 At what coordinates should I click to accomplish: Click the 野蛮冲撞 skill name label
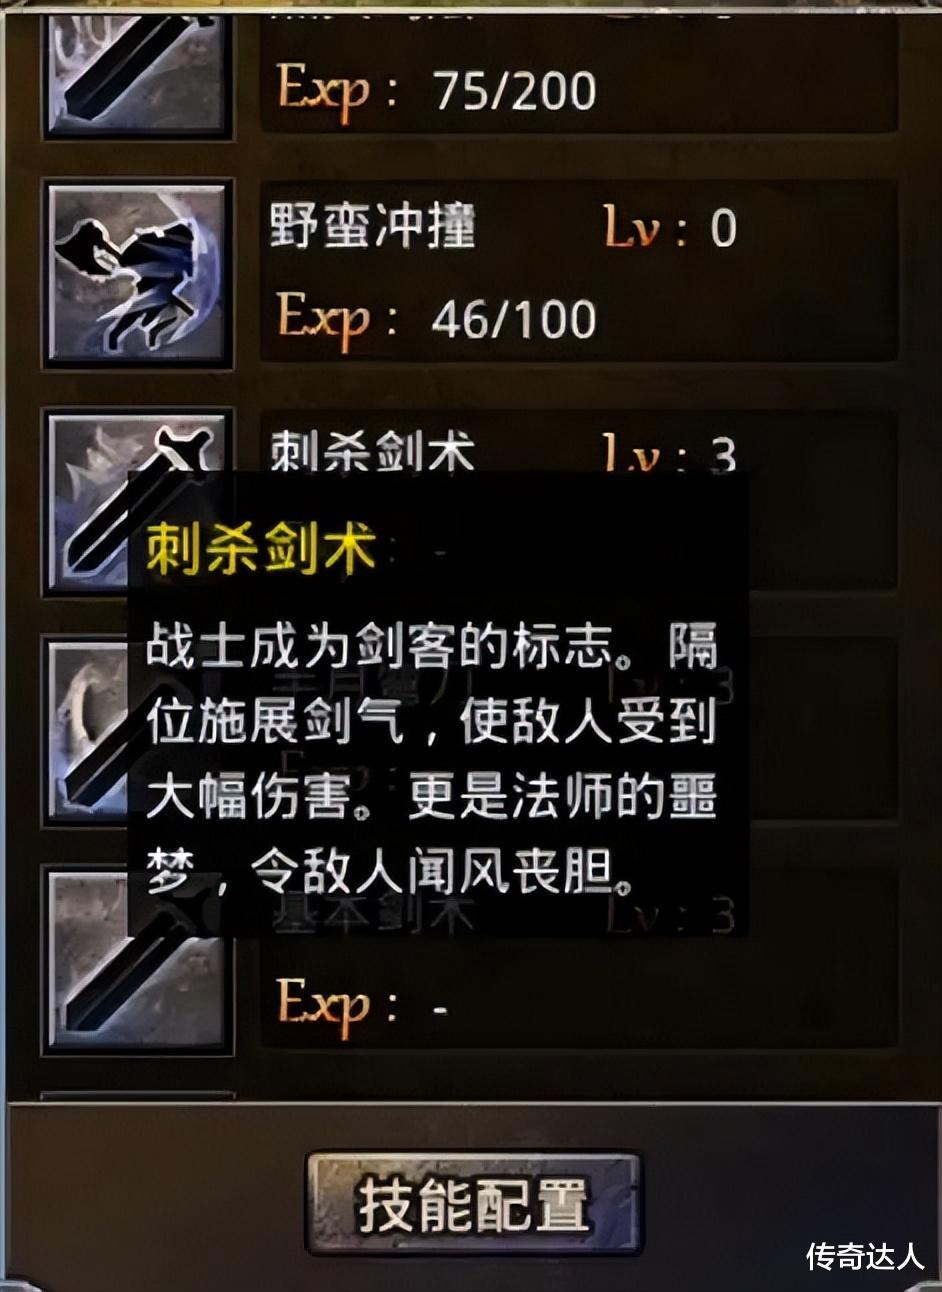click(373, 226)
